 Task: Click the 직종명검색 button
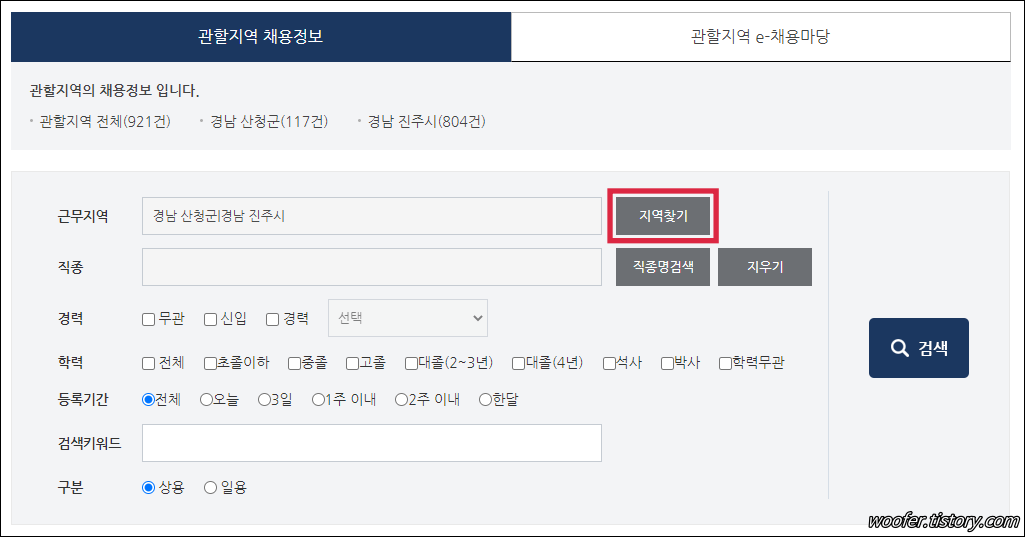click(x=663, y=267)
